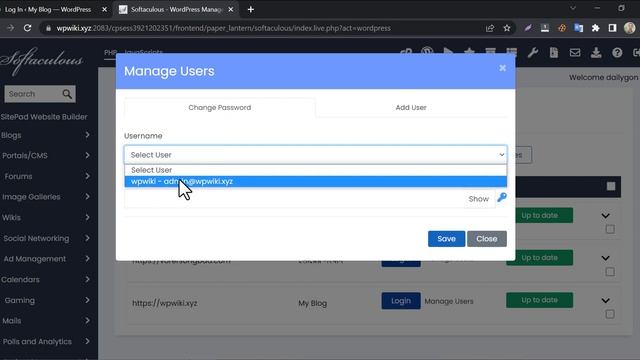Close the Softaculous WordPress Manager tab
Viewport: 640px width, 360px height.
click(x=231, y=9)
